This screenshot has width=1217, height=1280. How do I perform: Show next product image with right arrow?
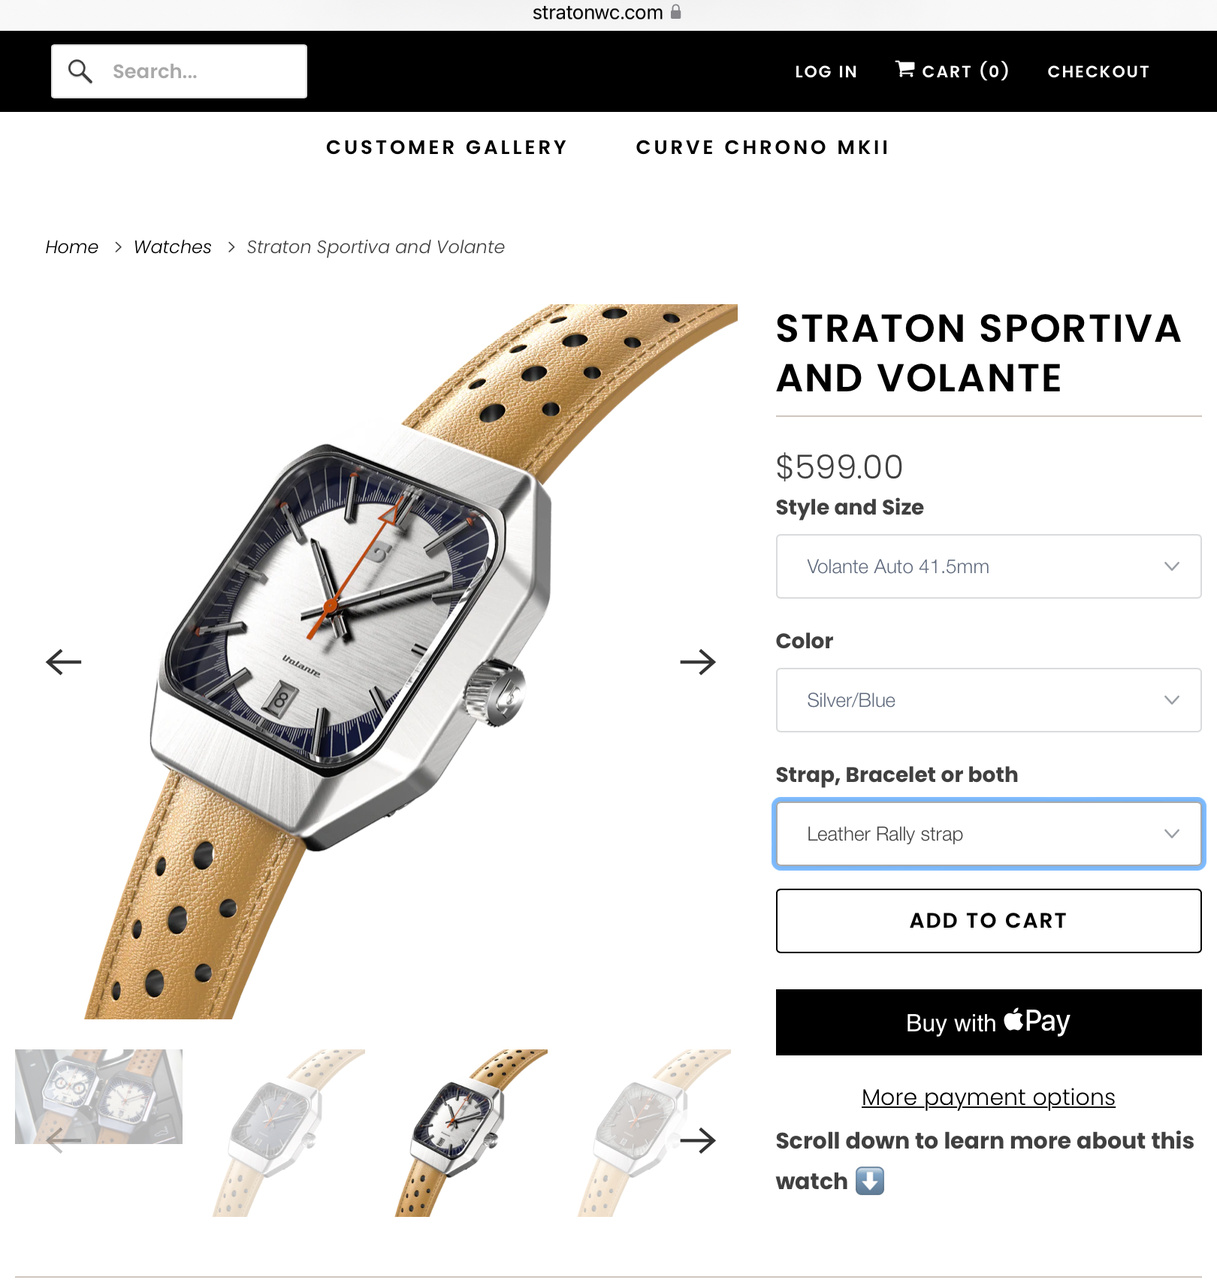pos(698,661)
